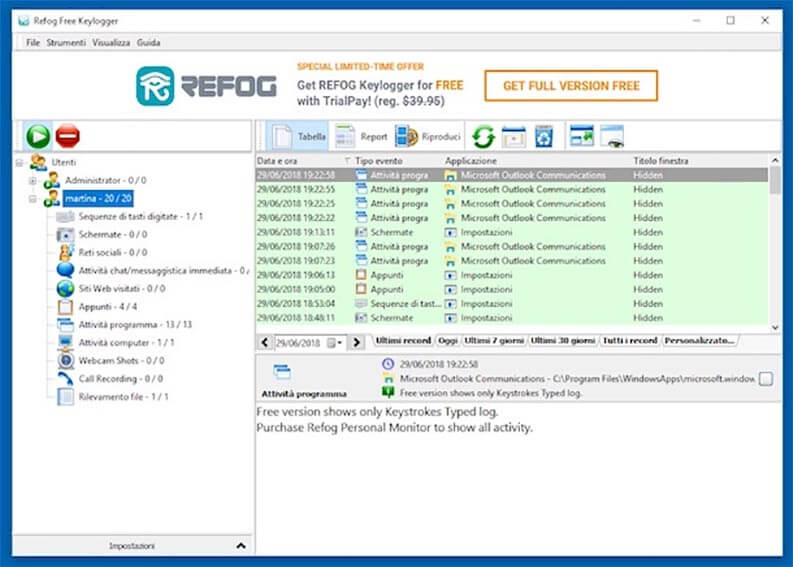
Task: Select the 18:53:04 Sequenze di tasti row
Action: click(512, 303)
